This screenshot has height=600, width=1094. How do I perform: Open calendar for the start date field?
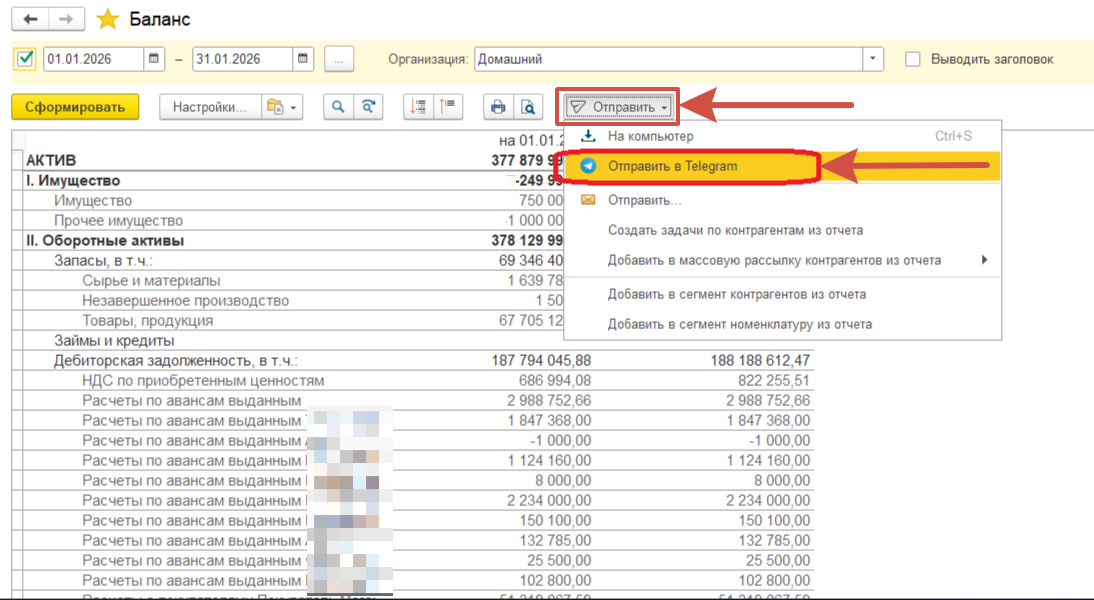pyautogui.click(x=154, y=59)
